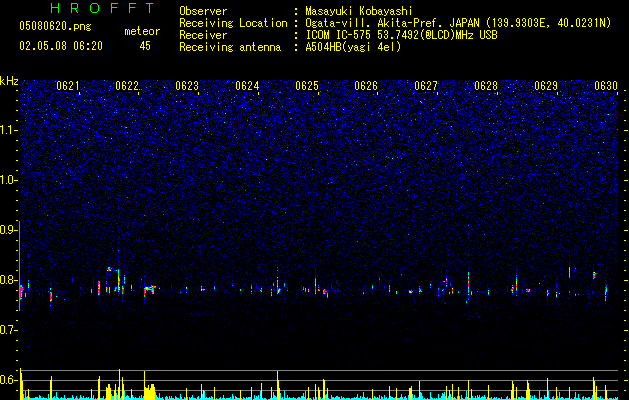Screen dimensions: 629x400
Task: Select observer name Masayuki Kobayashi
Action: [x=359, y=11]
